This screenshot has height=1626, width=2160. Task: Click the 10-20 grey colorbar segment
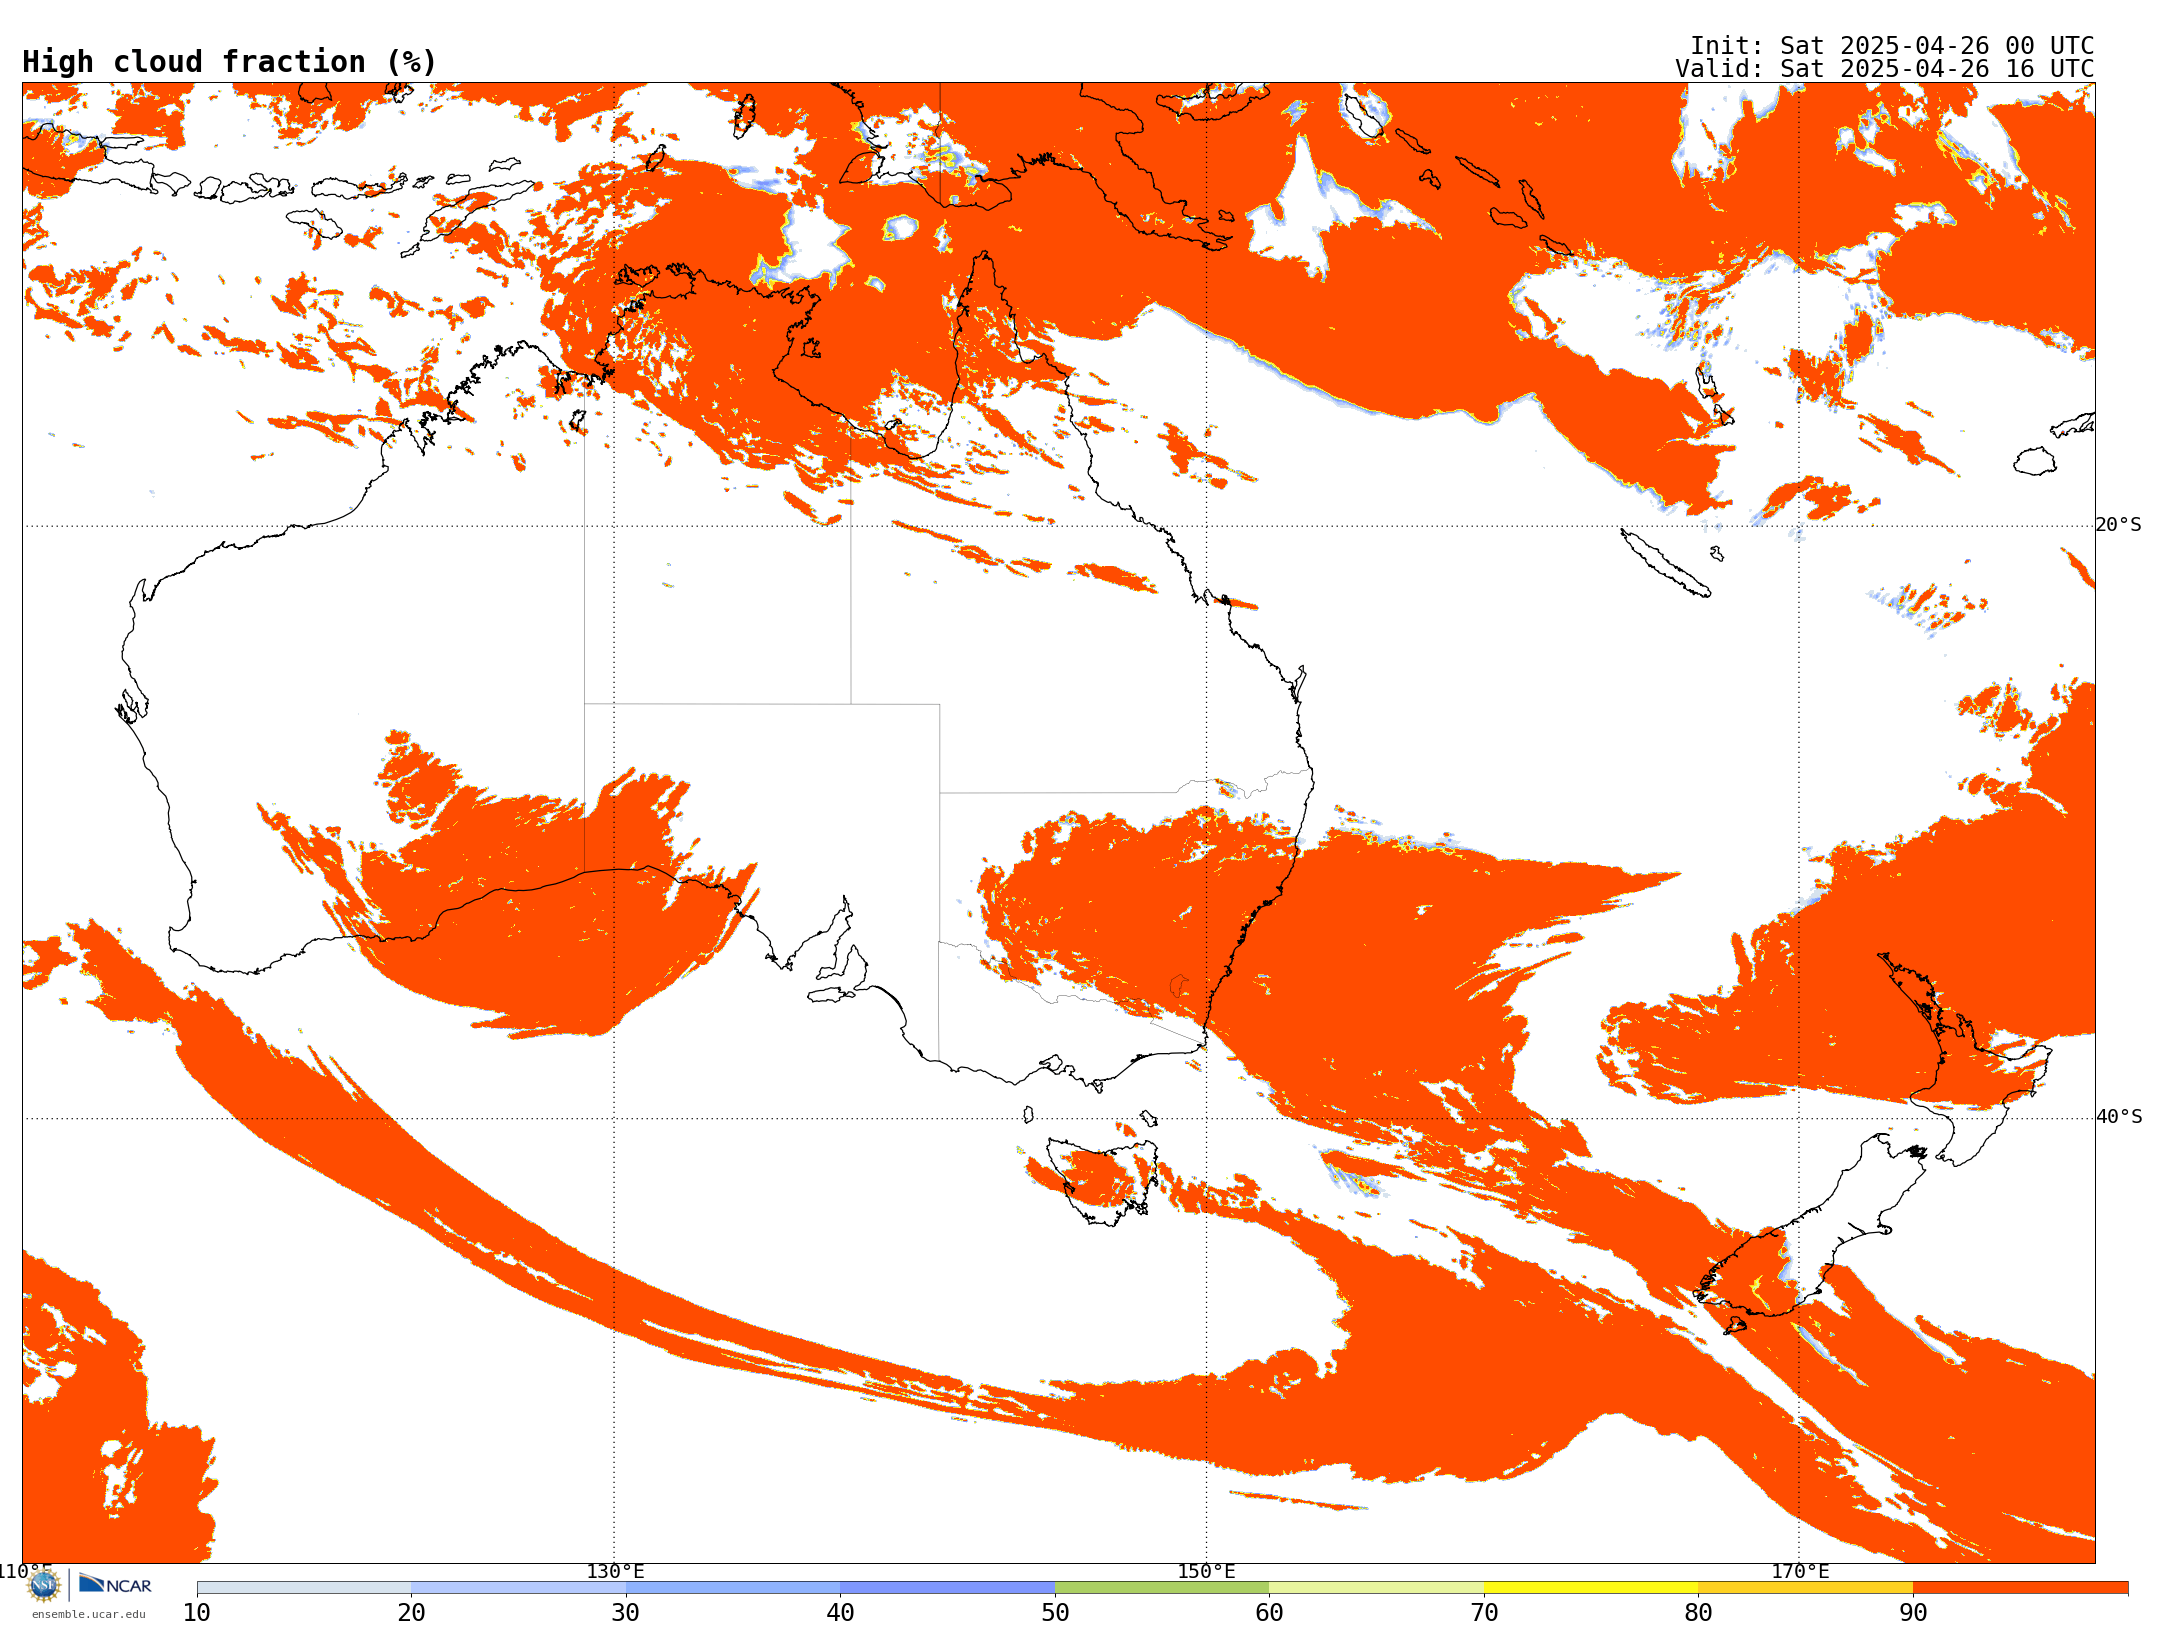304,1588
